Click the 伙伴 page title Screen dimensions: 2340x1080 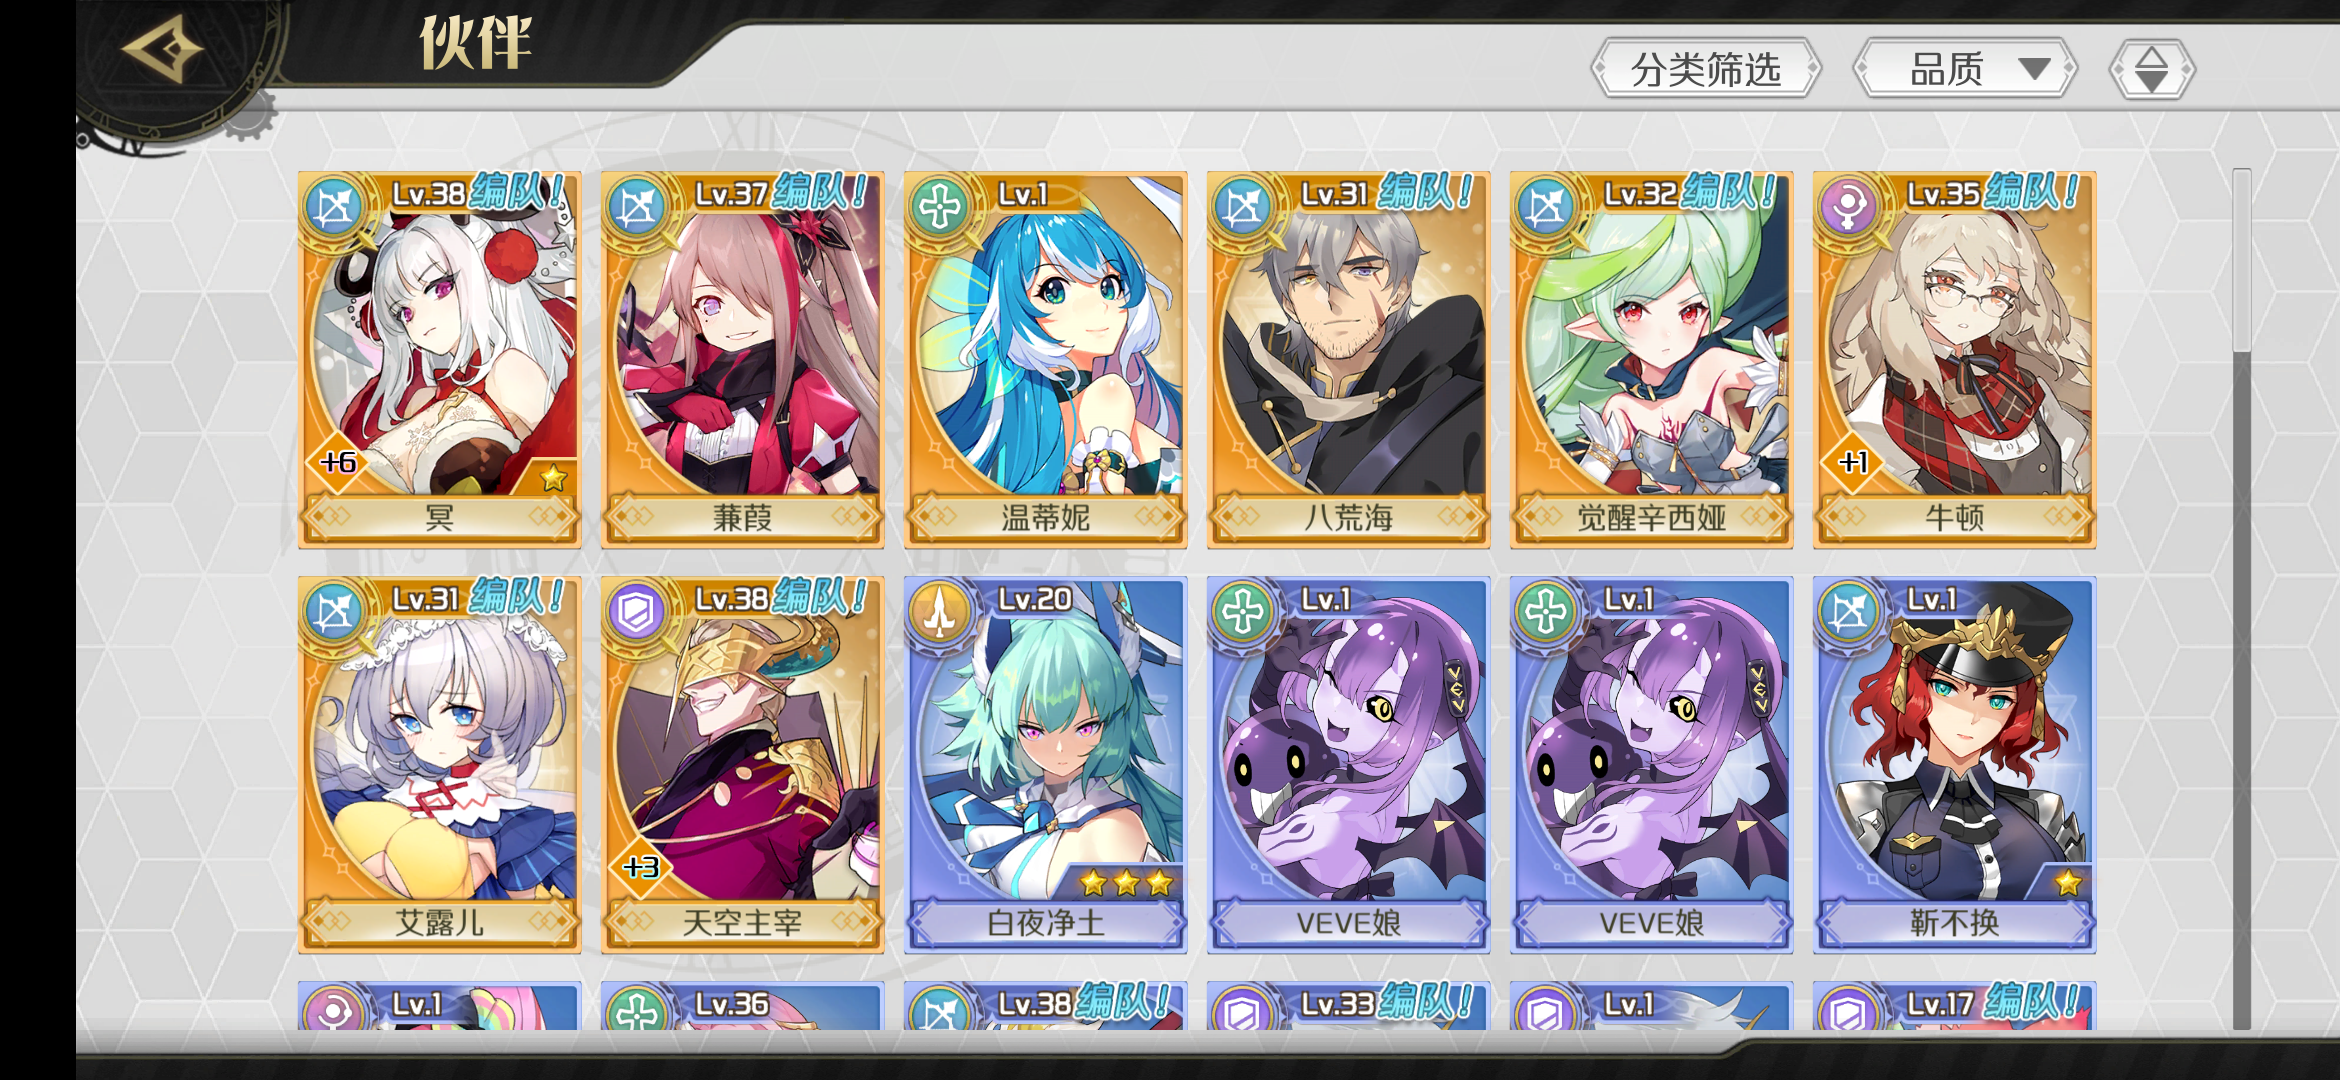click(x=475, y=43)
